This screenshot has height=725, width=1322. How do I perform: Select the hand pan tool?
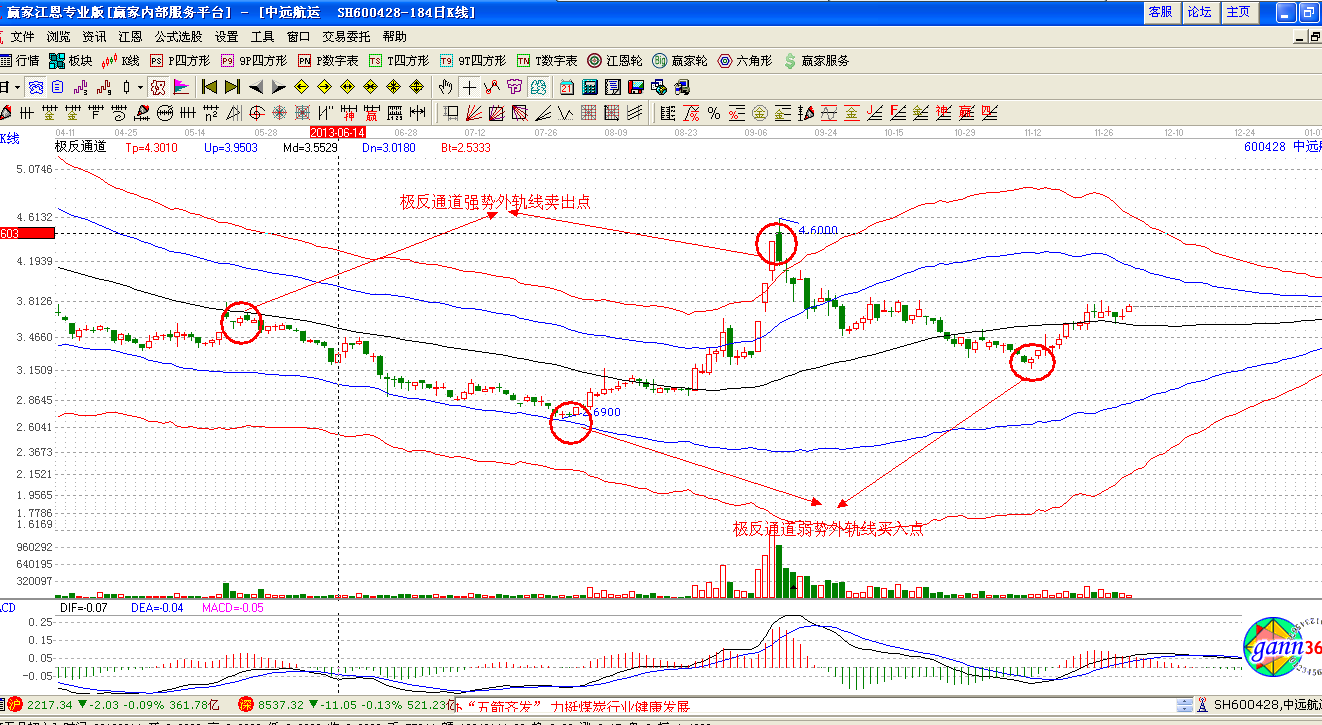click(445, 87)
